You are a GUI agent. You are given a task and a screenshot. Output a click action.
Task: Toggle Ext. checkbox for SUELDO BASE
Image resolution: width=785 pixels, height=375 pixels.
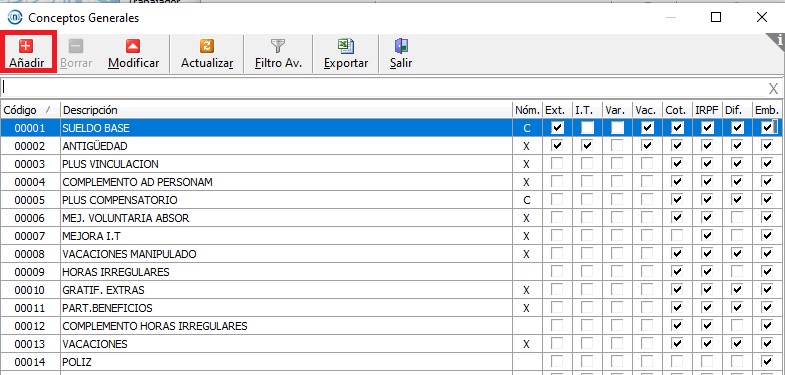click(x=557, y=128)
